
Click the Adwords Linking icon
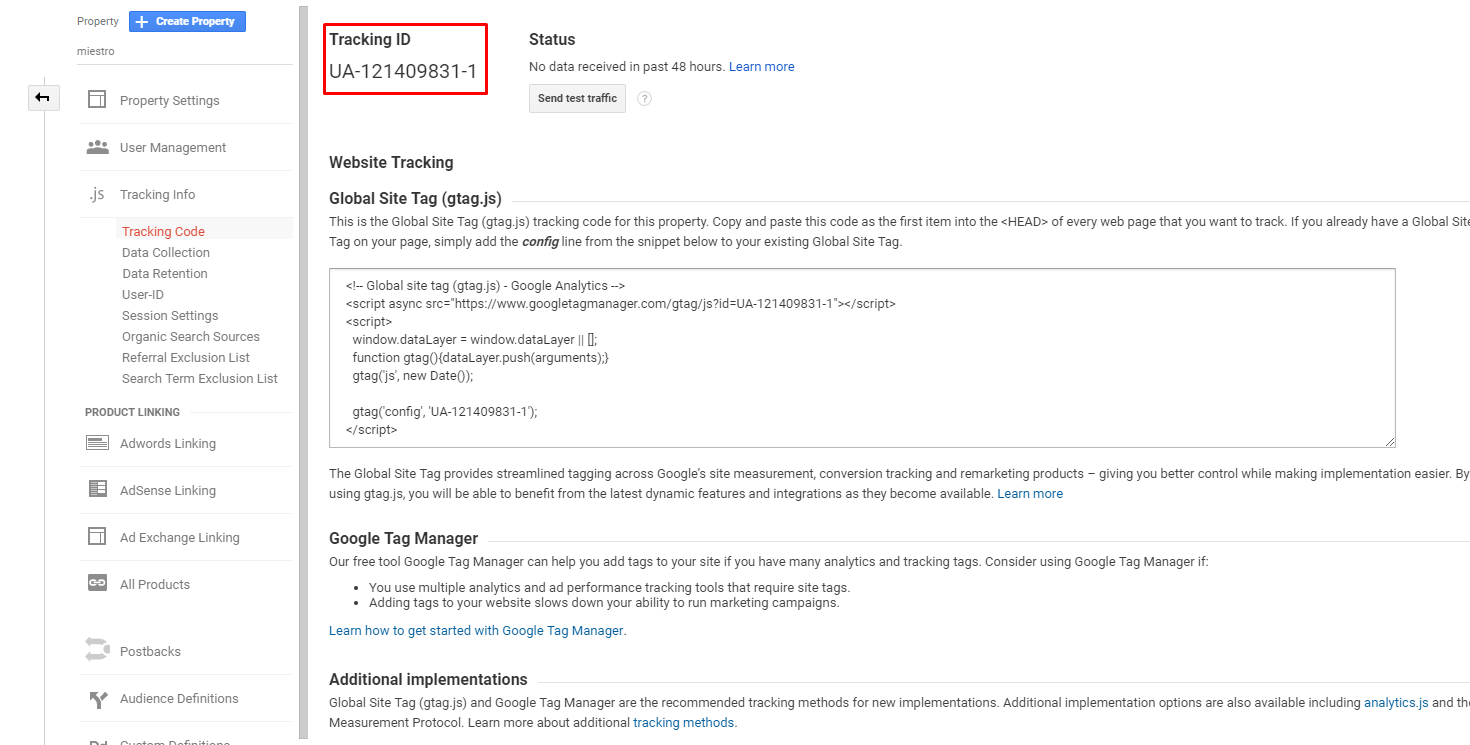(x=97, y=443)
